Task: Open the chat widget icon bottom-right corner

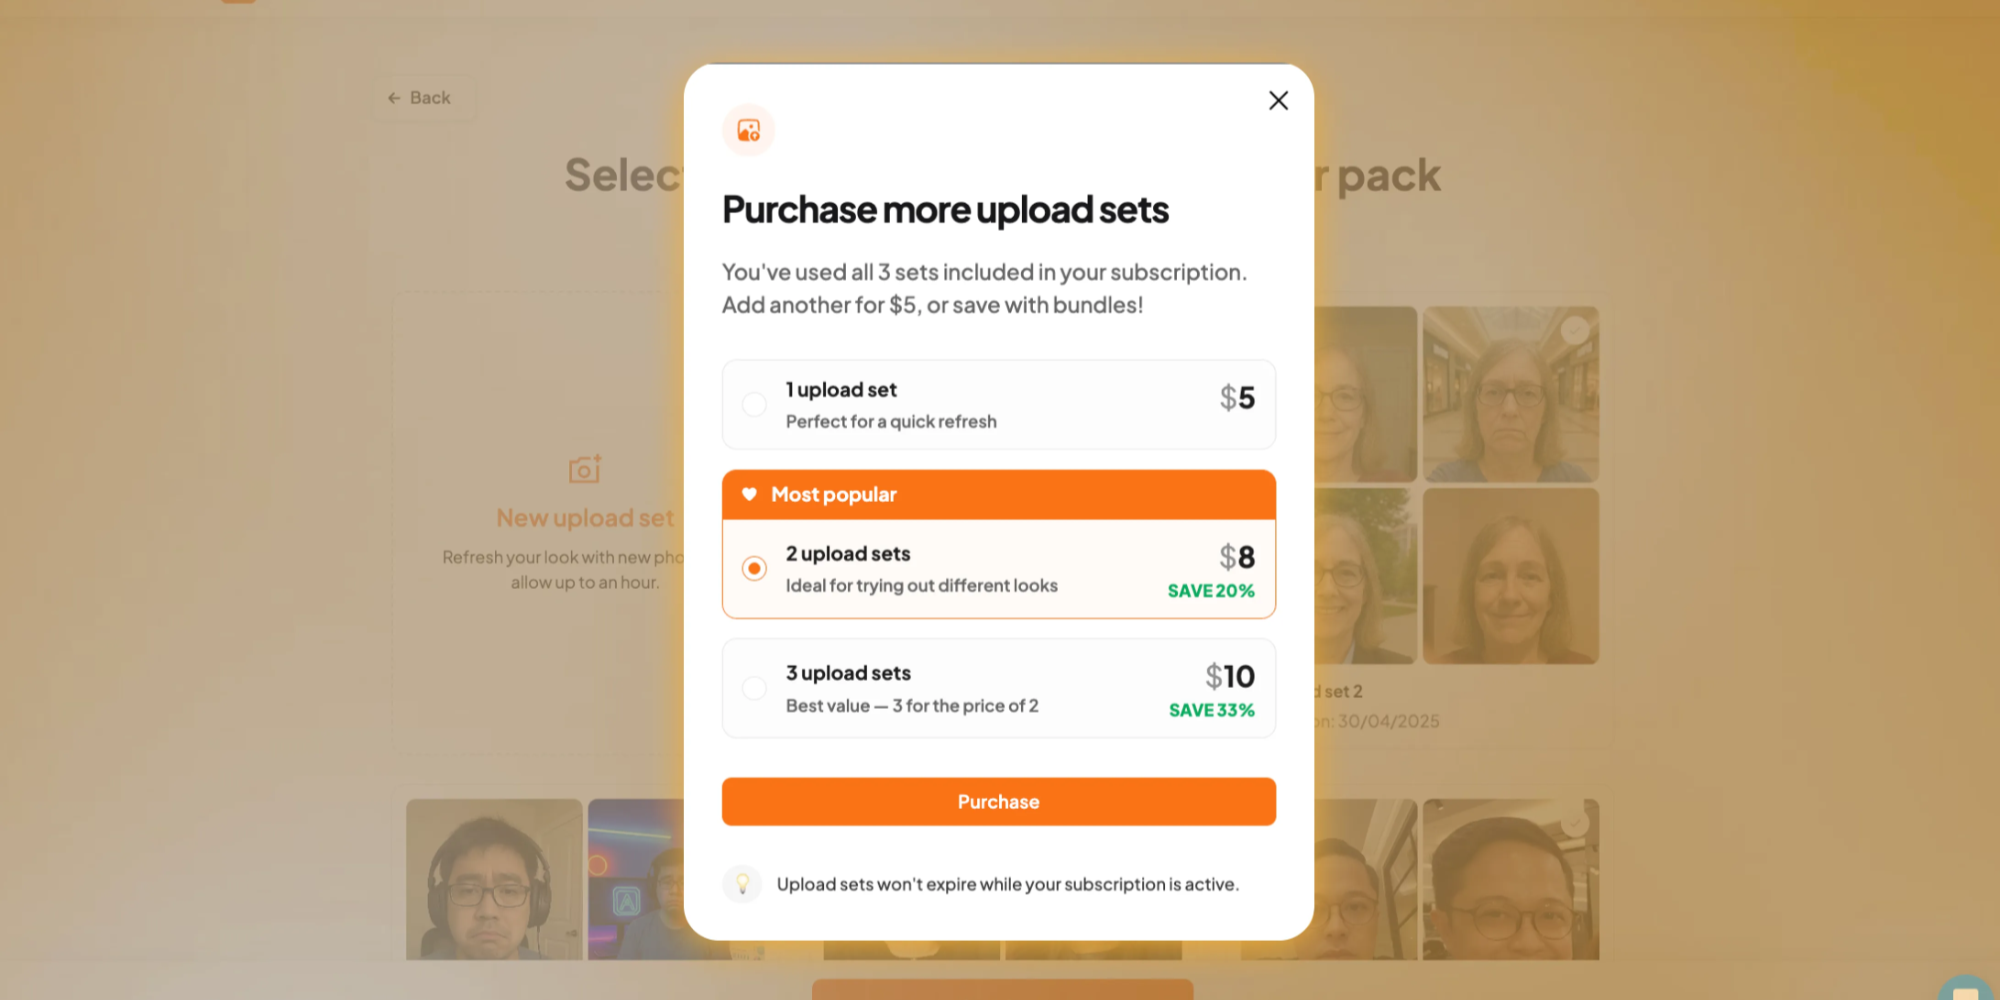Action: coord(1967,988)
